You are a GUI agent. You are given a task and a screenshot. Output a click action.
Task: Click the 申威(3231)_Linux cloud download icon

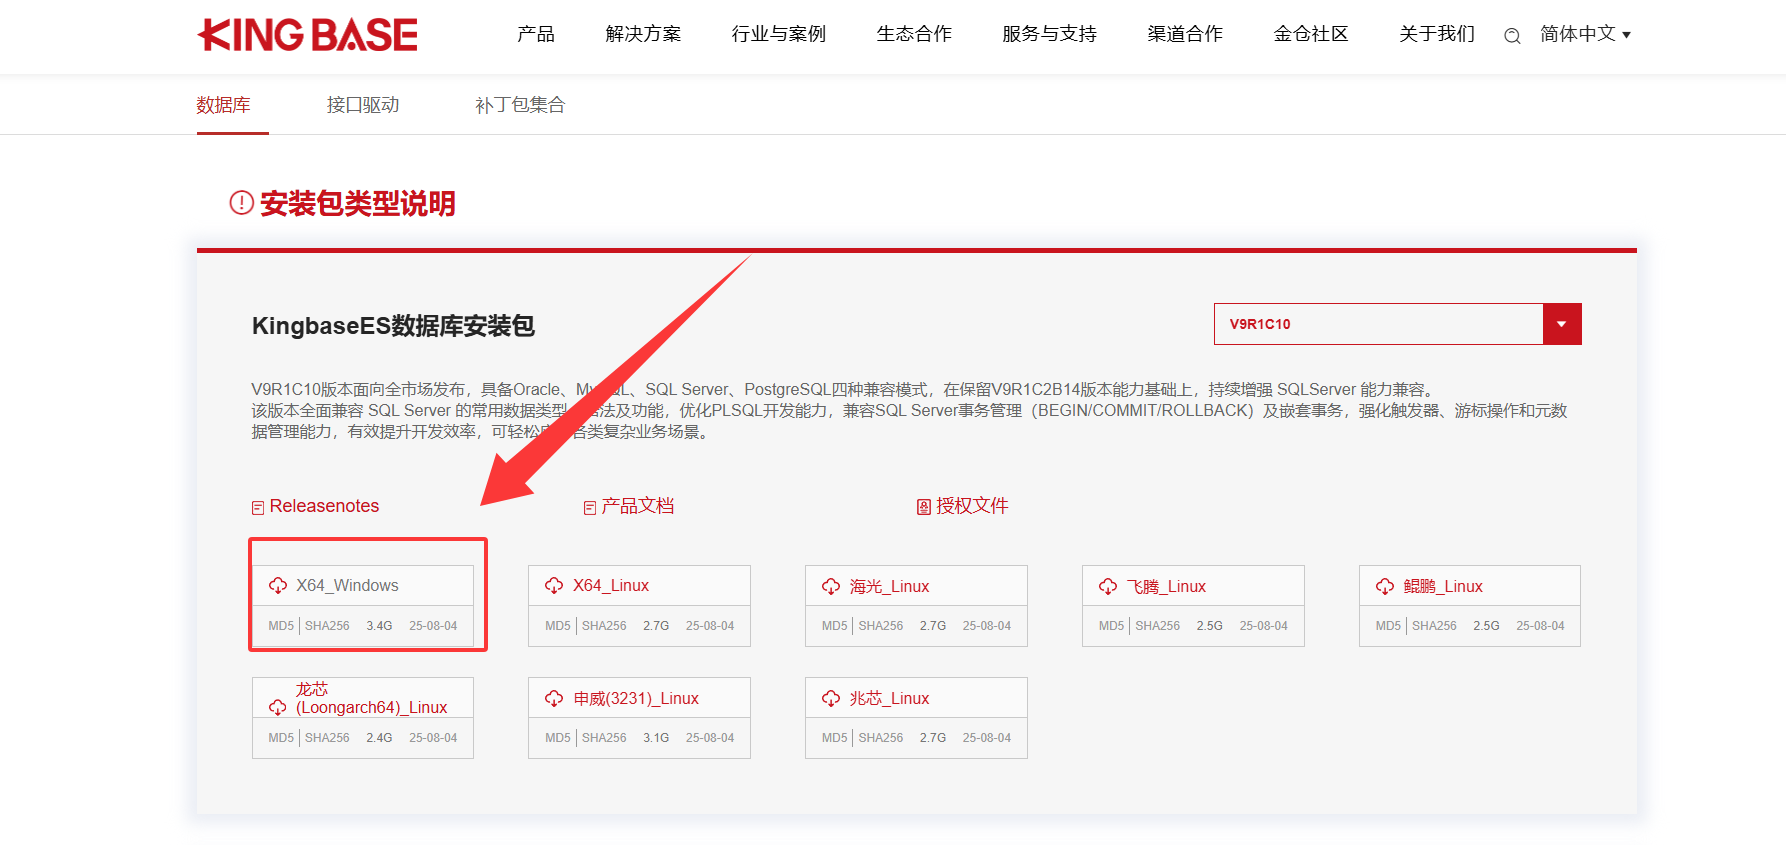[554, 699]
